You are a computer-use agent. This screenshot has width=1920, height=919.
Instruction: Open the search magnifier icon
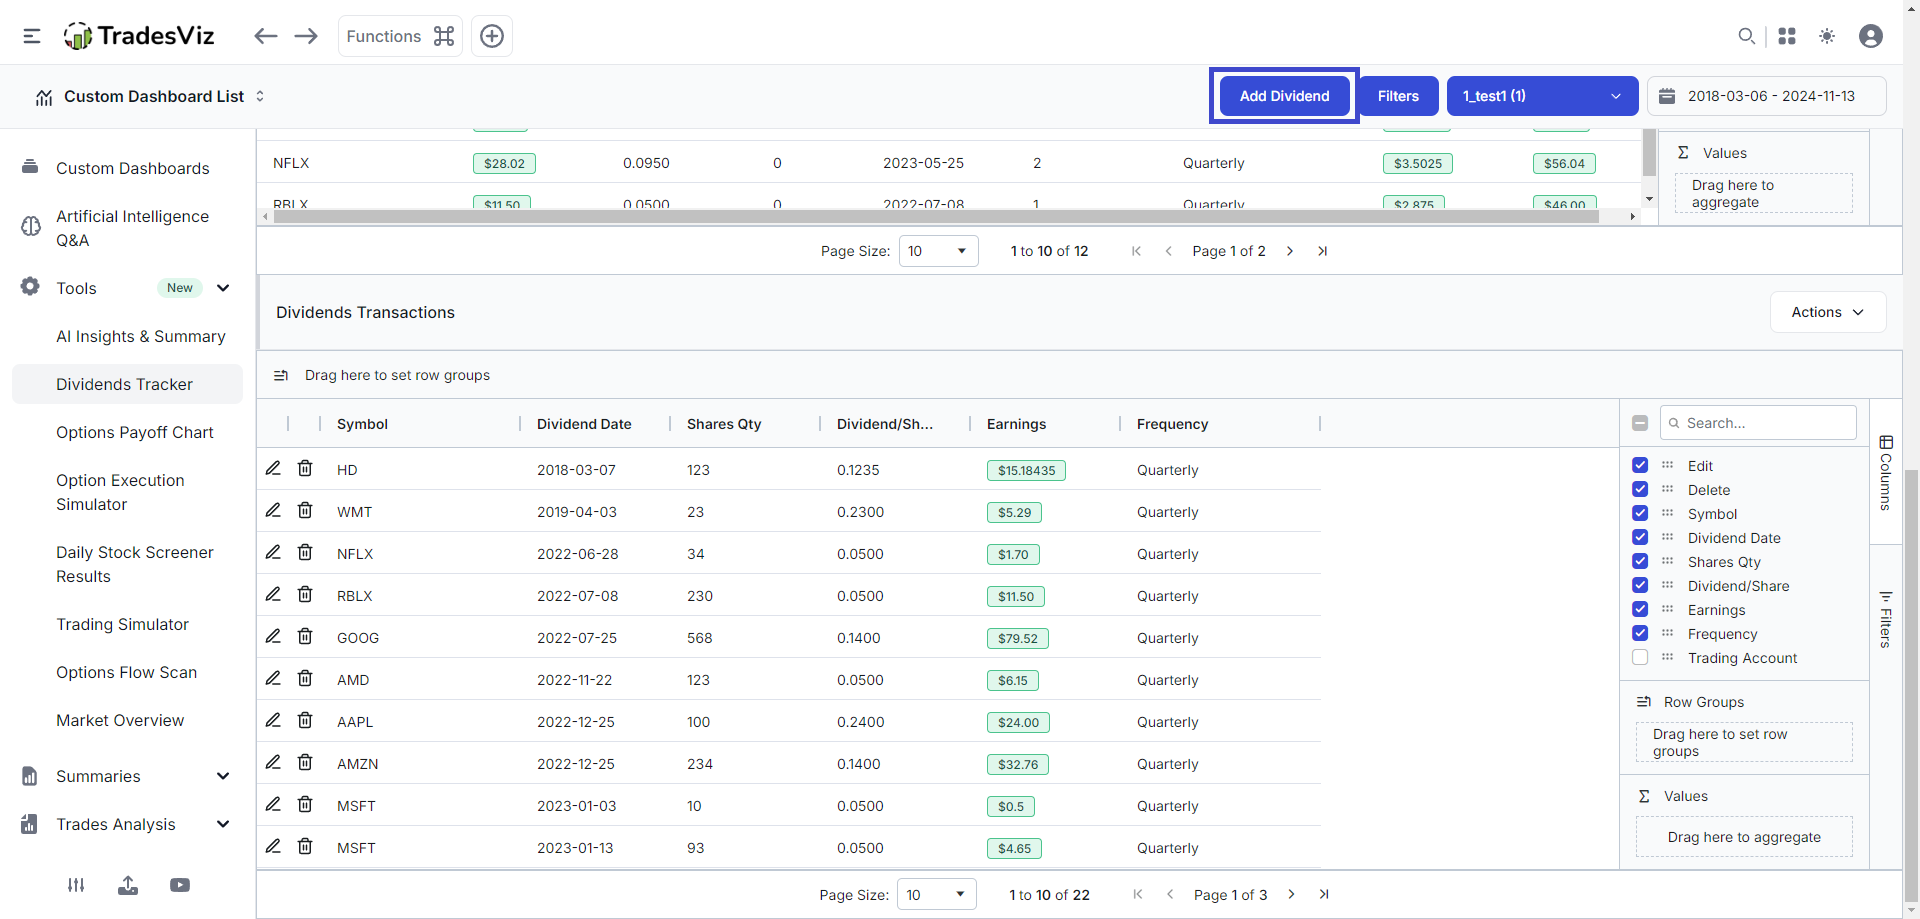tap(1746, 36)
